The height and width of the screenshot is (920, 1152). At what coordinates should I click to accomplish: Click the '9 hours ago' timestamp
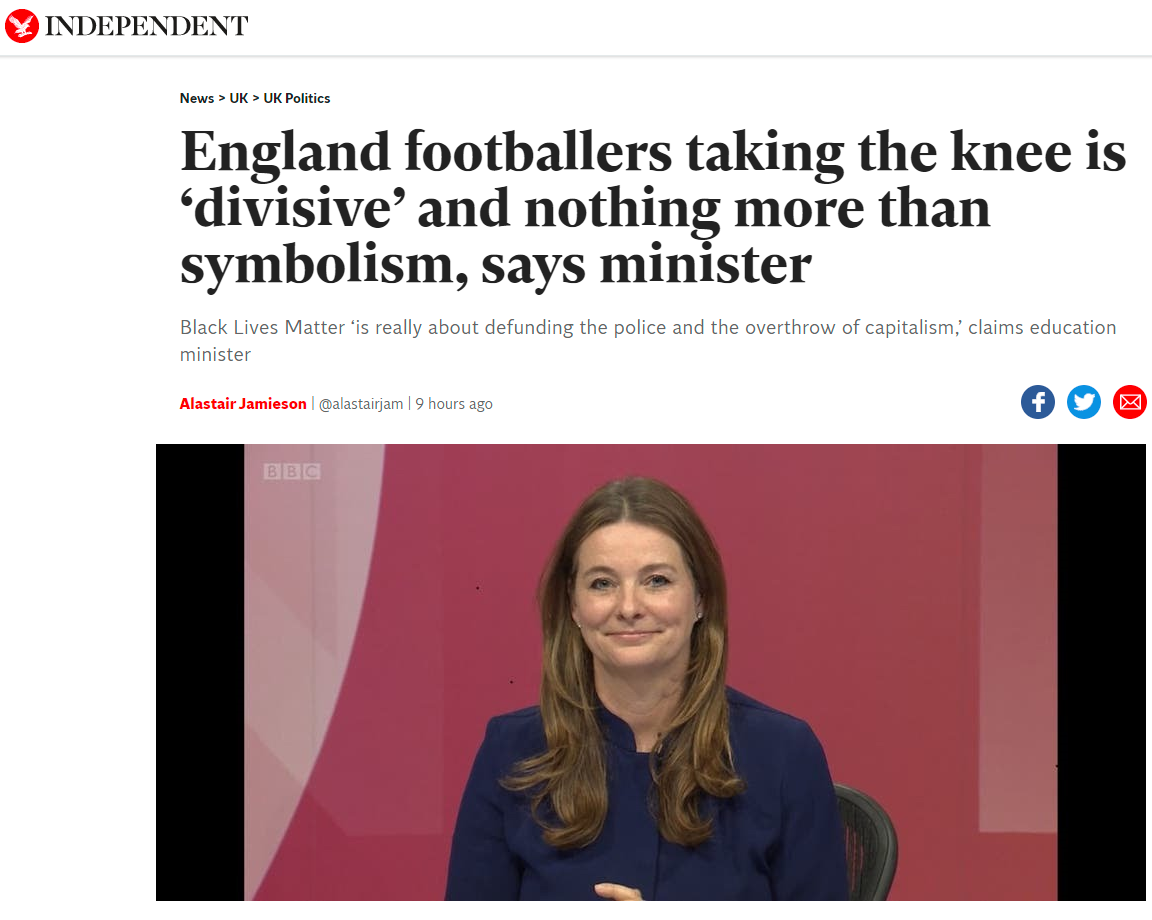click(454, 404)
